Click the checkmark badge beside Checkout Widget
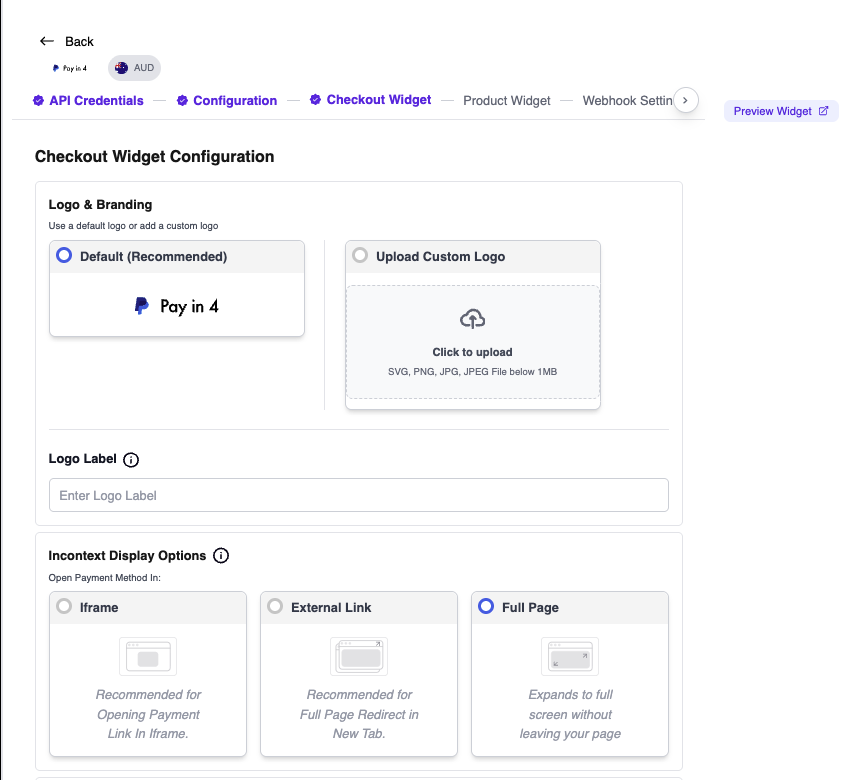844x780 pixels. coord(315,100)
